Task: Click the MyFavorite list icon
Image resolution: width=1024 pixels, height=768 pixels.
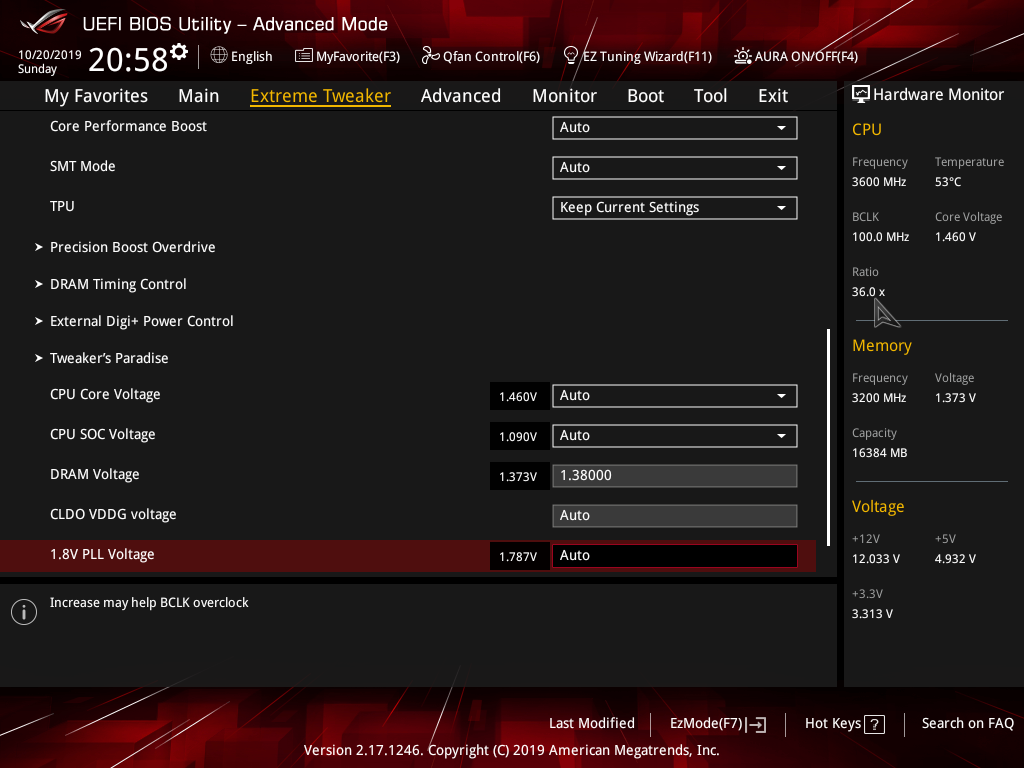Action: pyautogui.click(x=303, y=56)
